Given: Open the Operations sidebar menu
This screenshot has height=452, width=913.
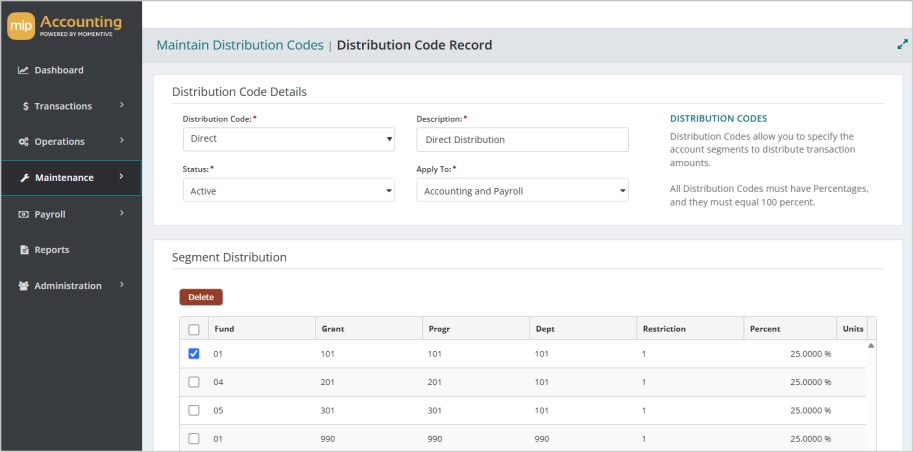Looking at the screenshot, I should coord(71,142).
